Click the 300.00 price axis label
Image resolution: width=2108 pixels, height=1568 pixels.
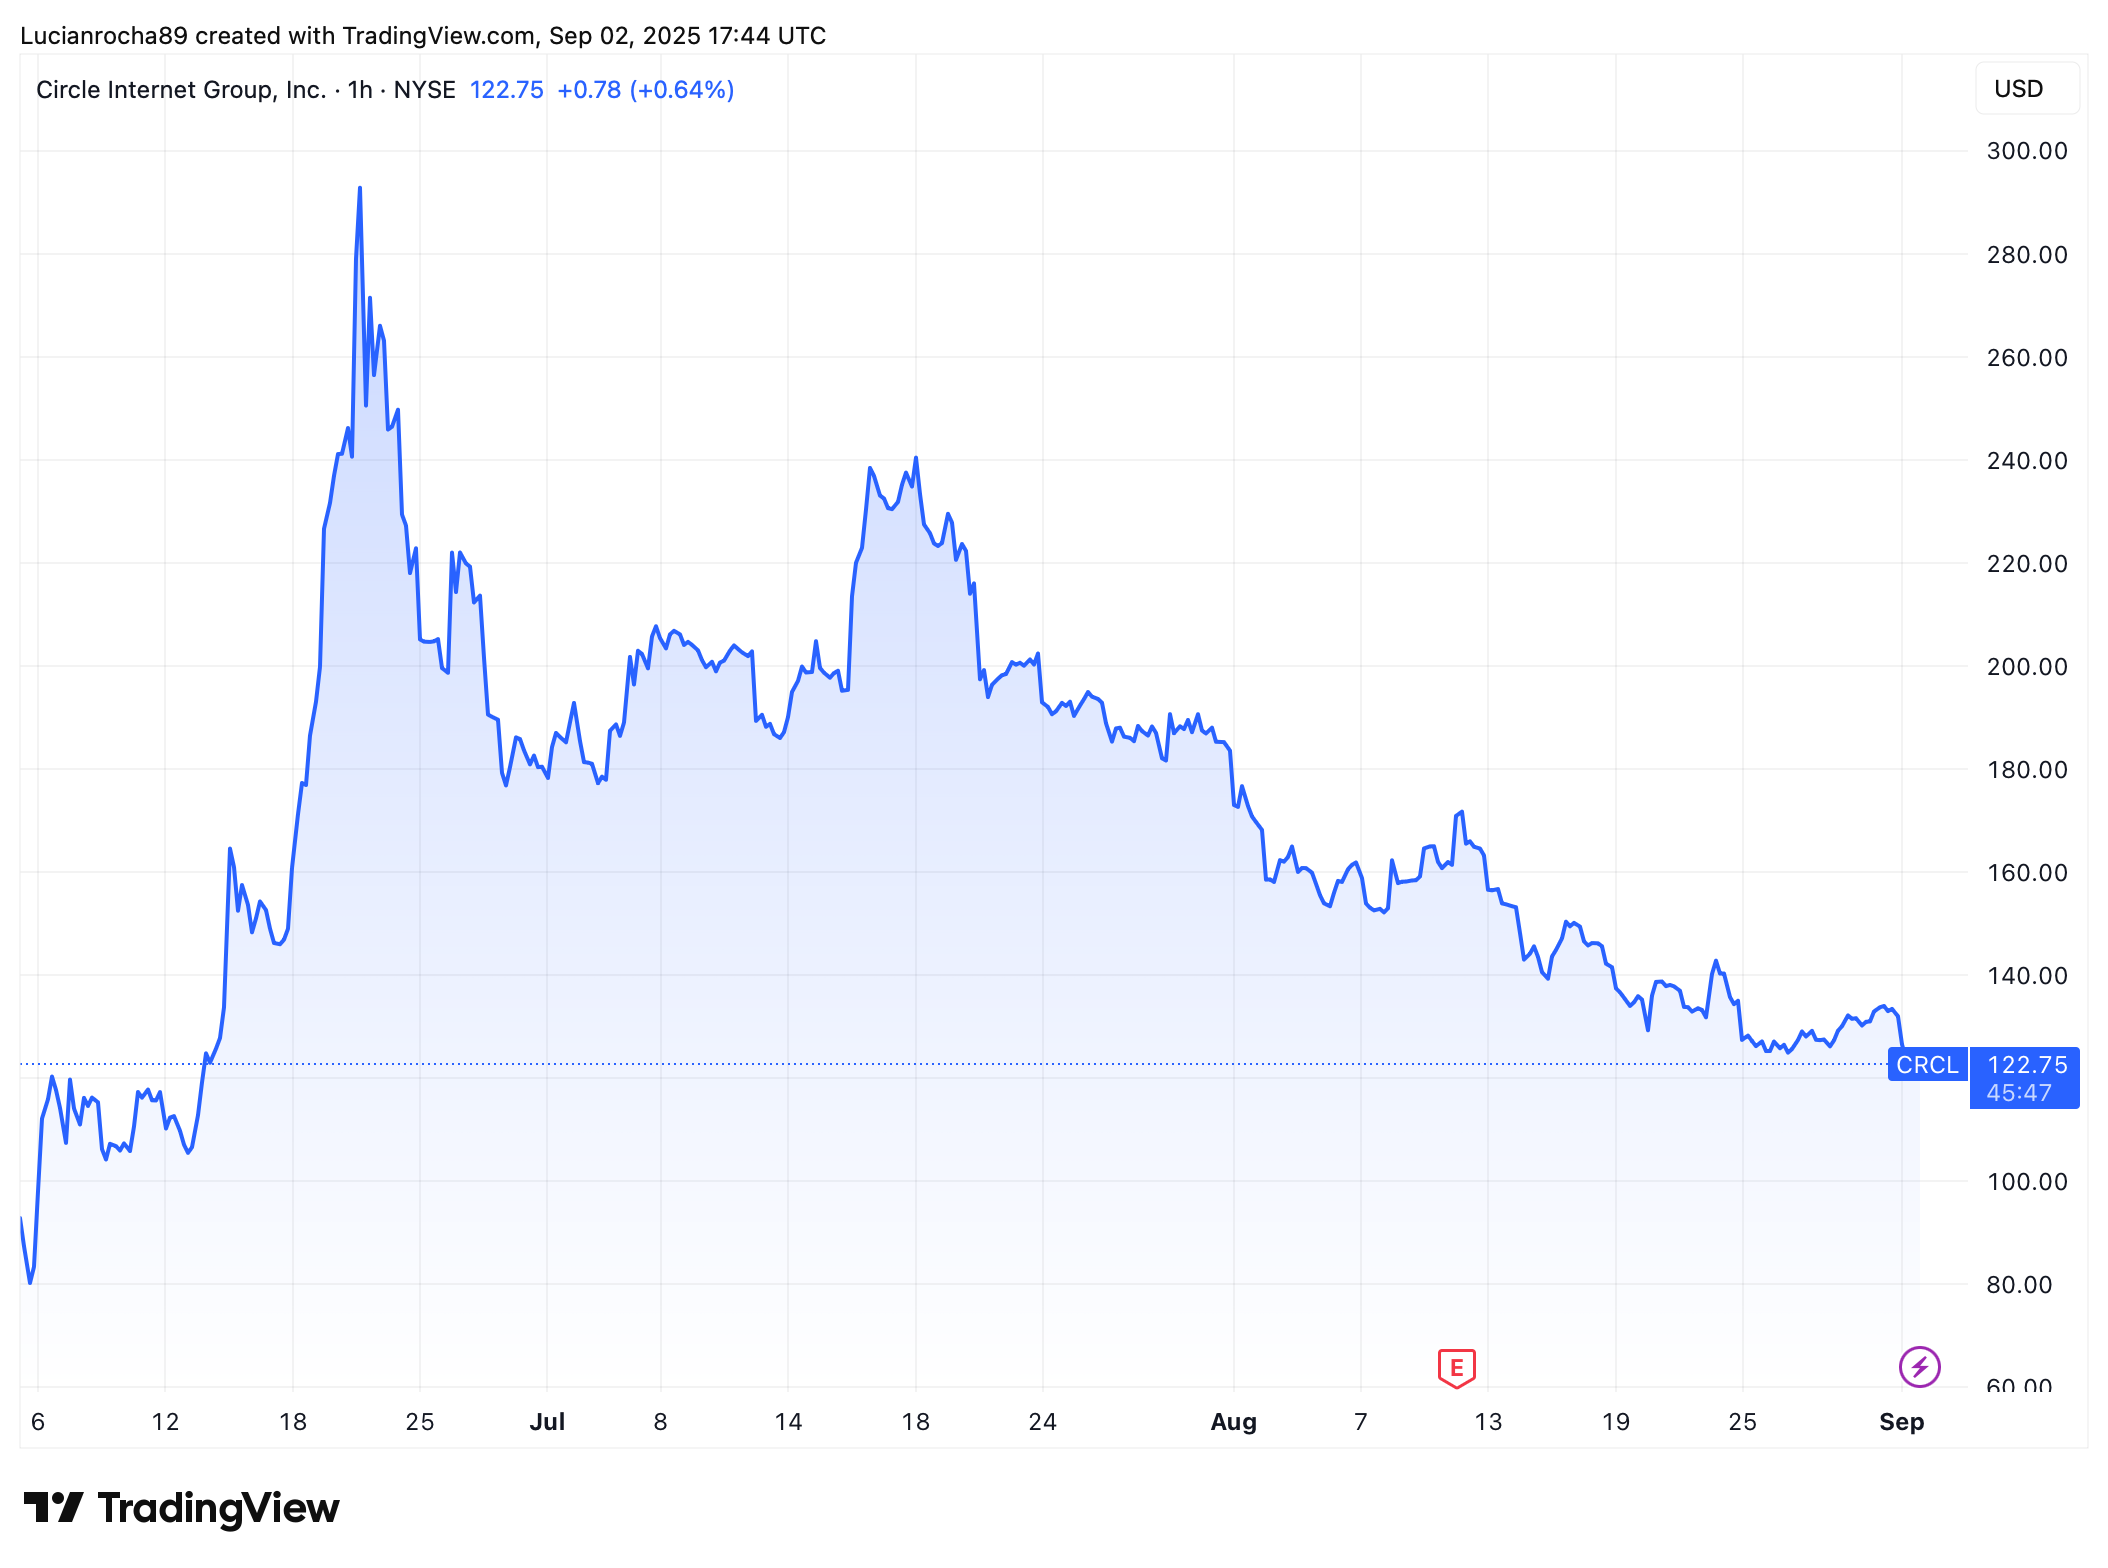click(2026, 151)
